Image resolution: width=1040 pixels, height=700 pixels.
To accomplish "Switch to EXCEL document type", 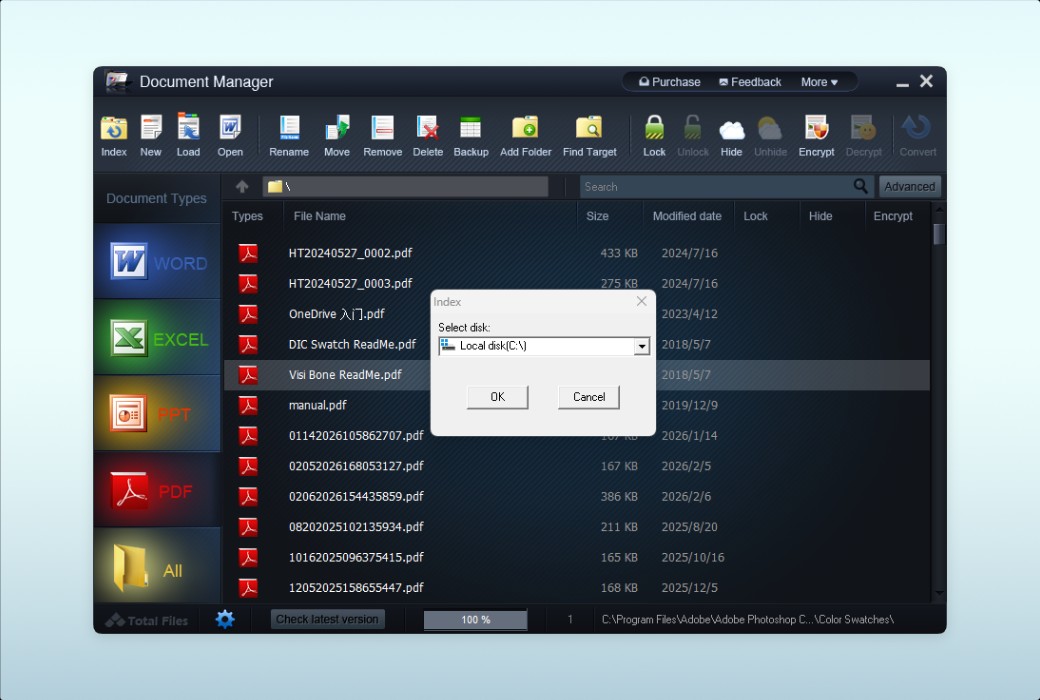I will coord(157,338).
